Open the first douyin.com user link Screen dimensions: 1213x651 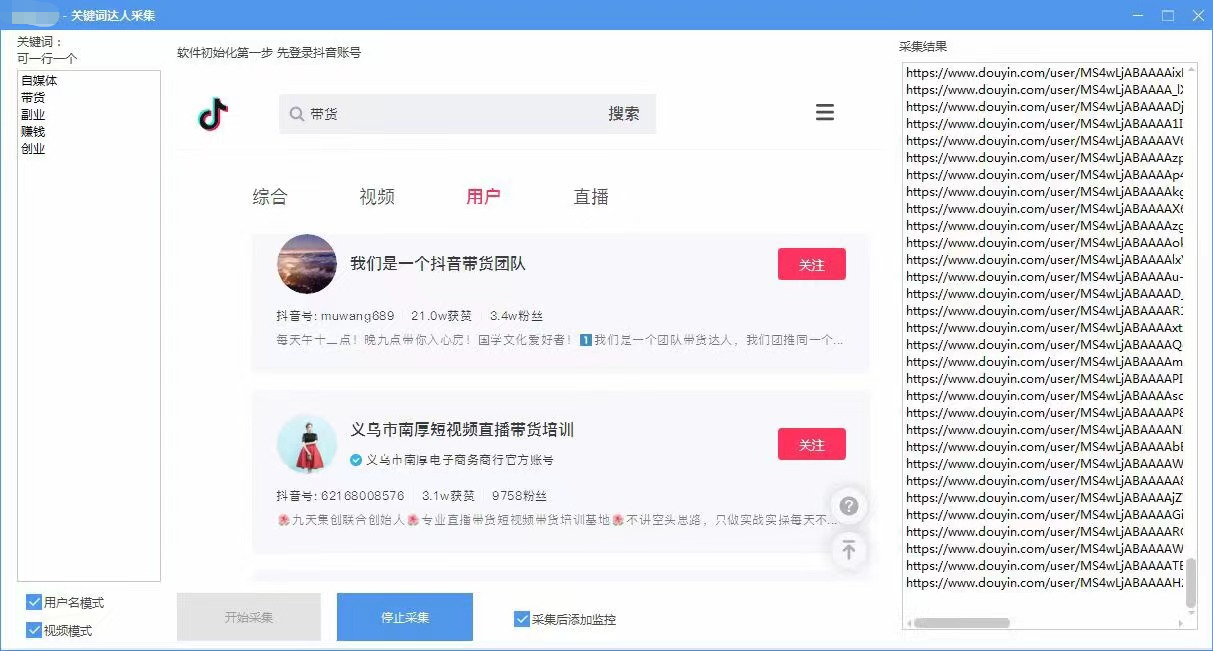(1040, 73)
